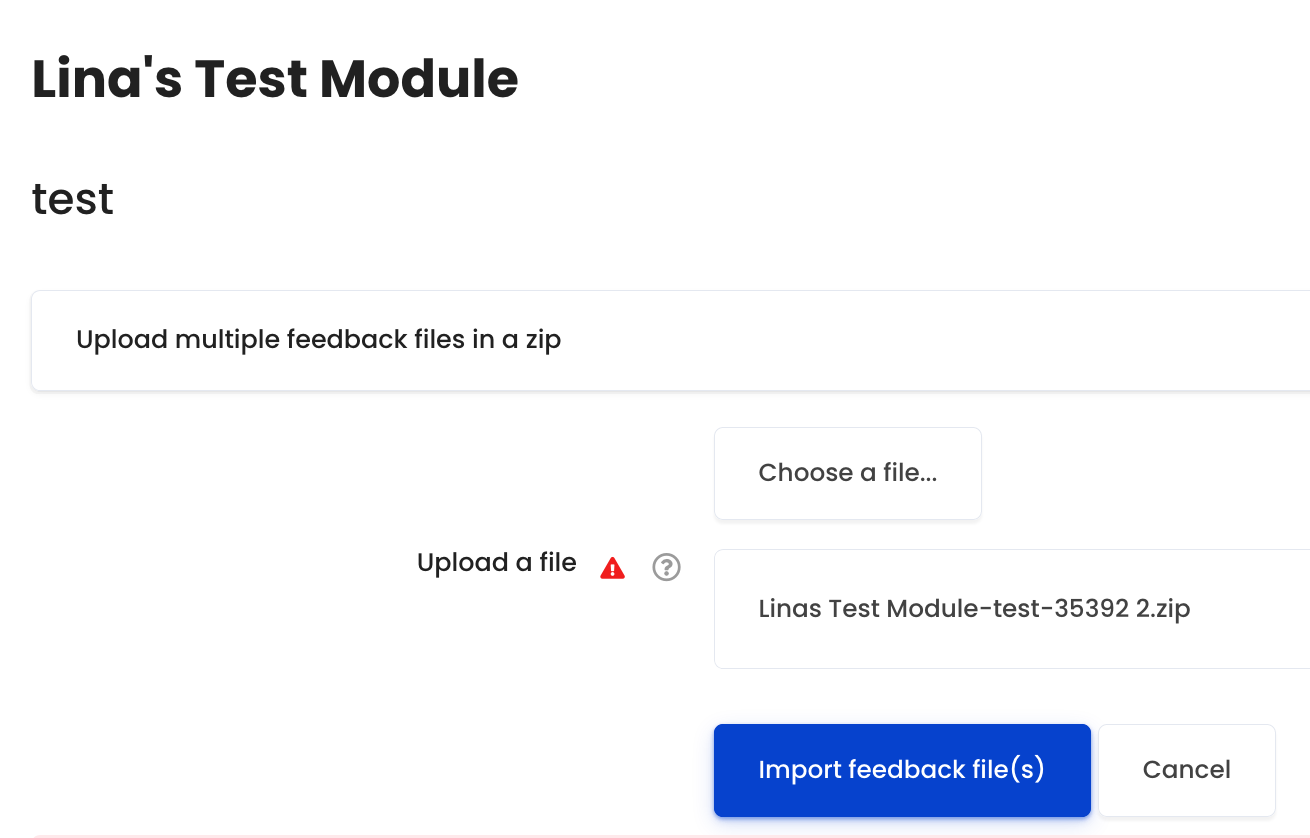Click the blue Import feedback file(s) button
The width and height of the screenshot is (1310, 838).
pyautogui.click(x=902, y=770)
